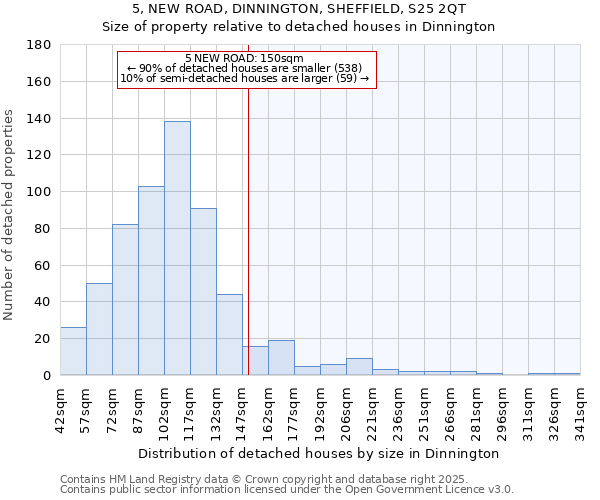Image resolution: width=600 pixels, height=500 pixels.
Task: Click the x-axis tick label 72sqm
Action: point(112,411)
